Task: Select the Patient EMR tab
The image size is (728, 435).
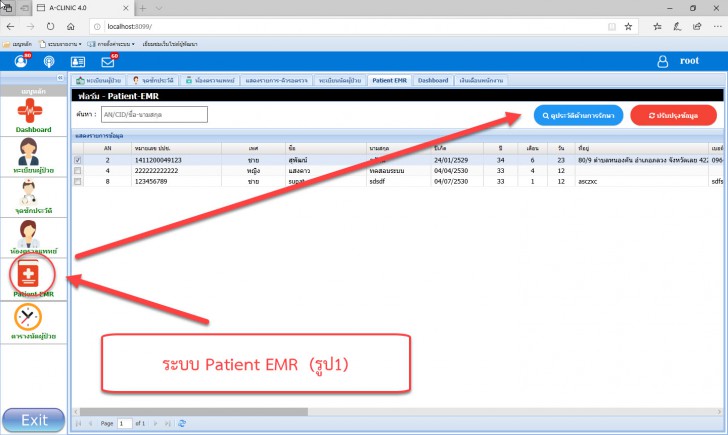Action: [390, 80]
